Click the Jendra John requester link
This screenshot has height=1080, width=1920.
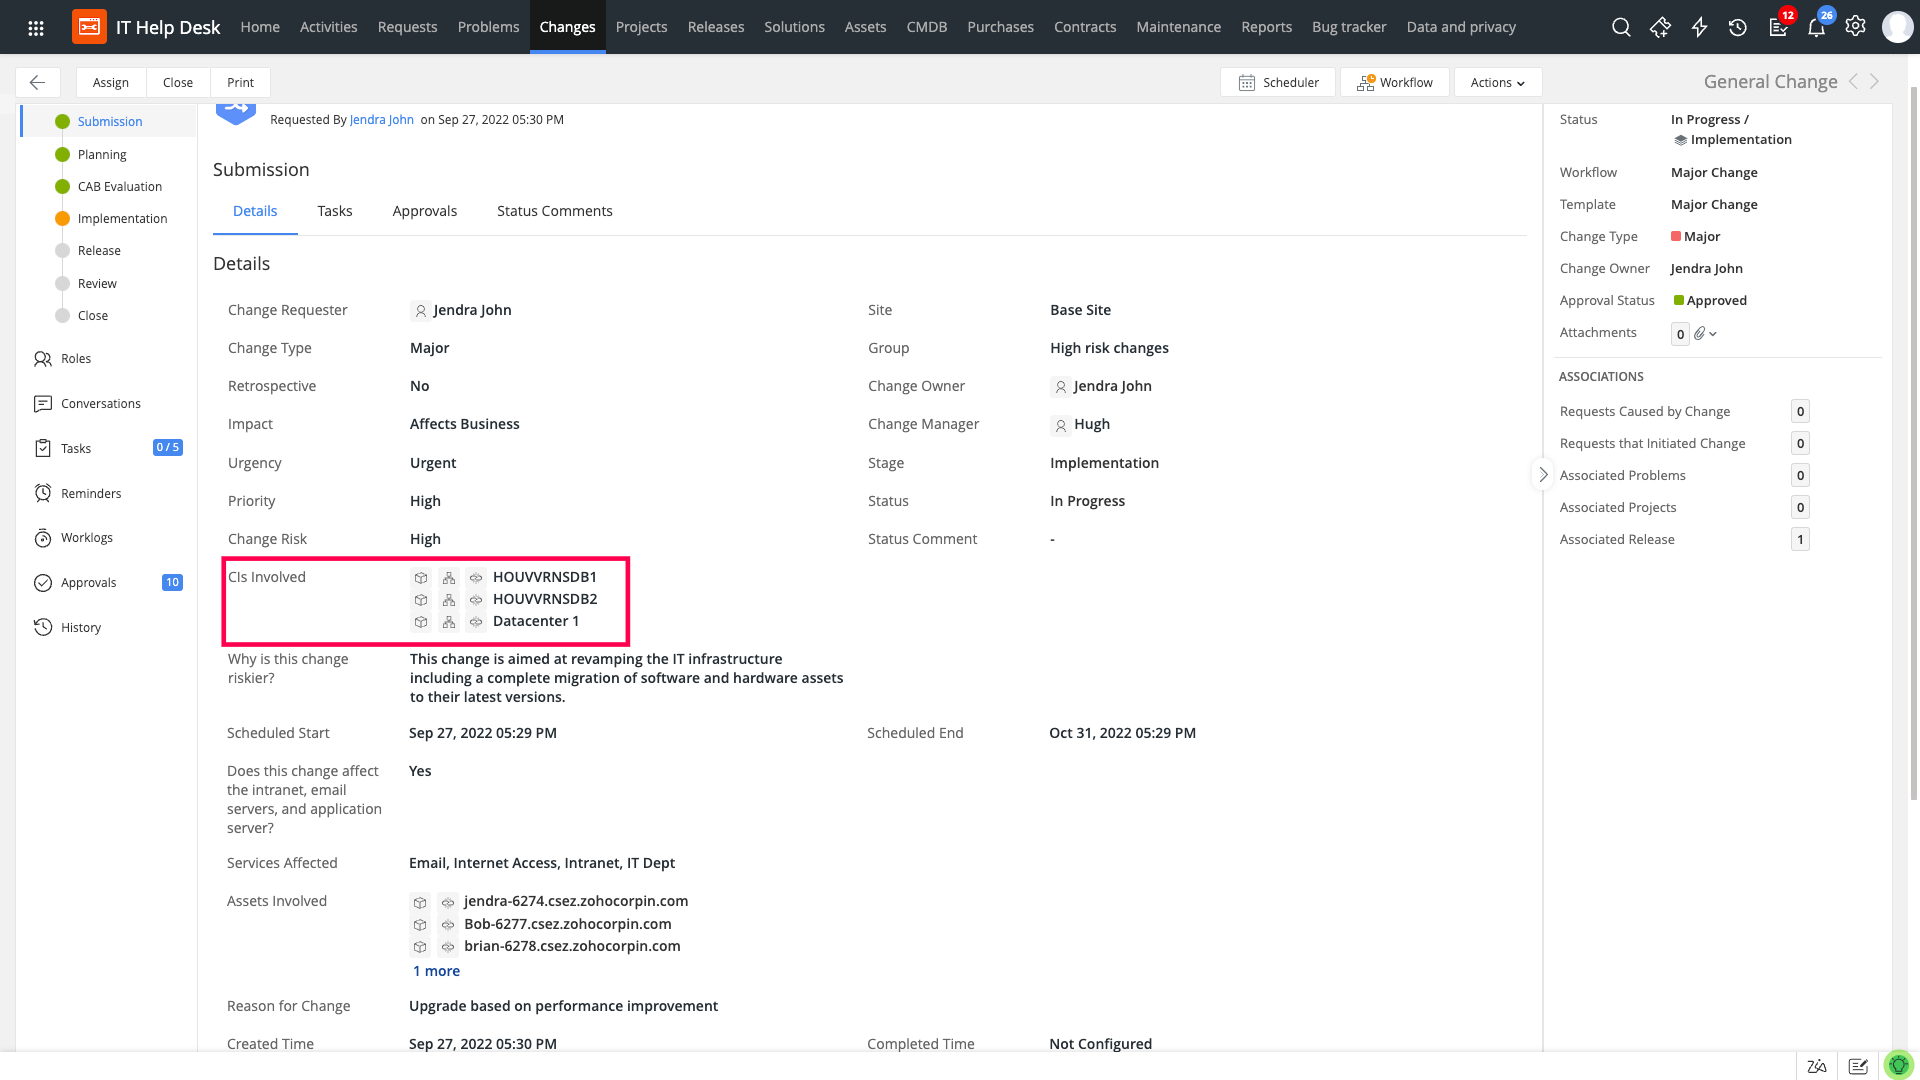click(x=381, y=120)
